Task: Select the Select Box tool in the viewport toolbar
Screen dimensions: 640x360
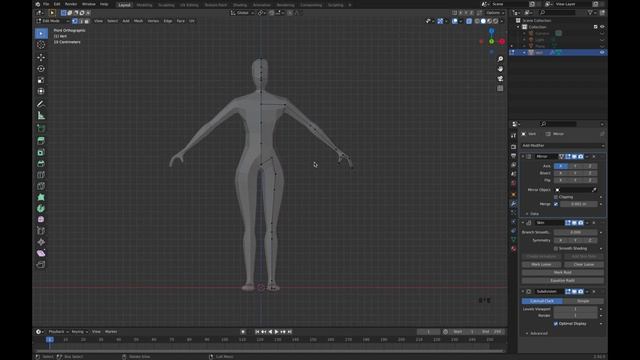Action: coord(41,33)
